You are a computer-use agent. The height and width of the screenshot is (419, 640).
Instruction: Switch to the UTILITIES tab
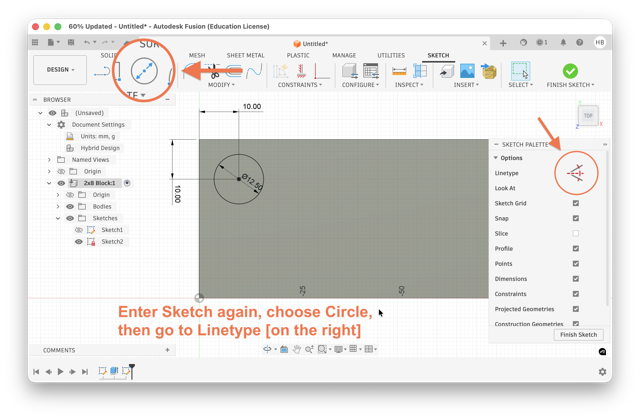tap(391, 55)
